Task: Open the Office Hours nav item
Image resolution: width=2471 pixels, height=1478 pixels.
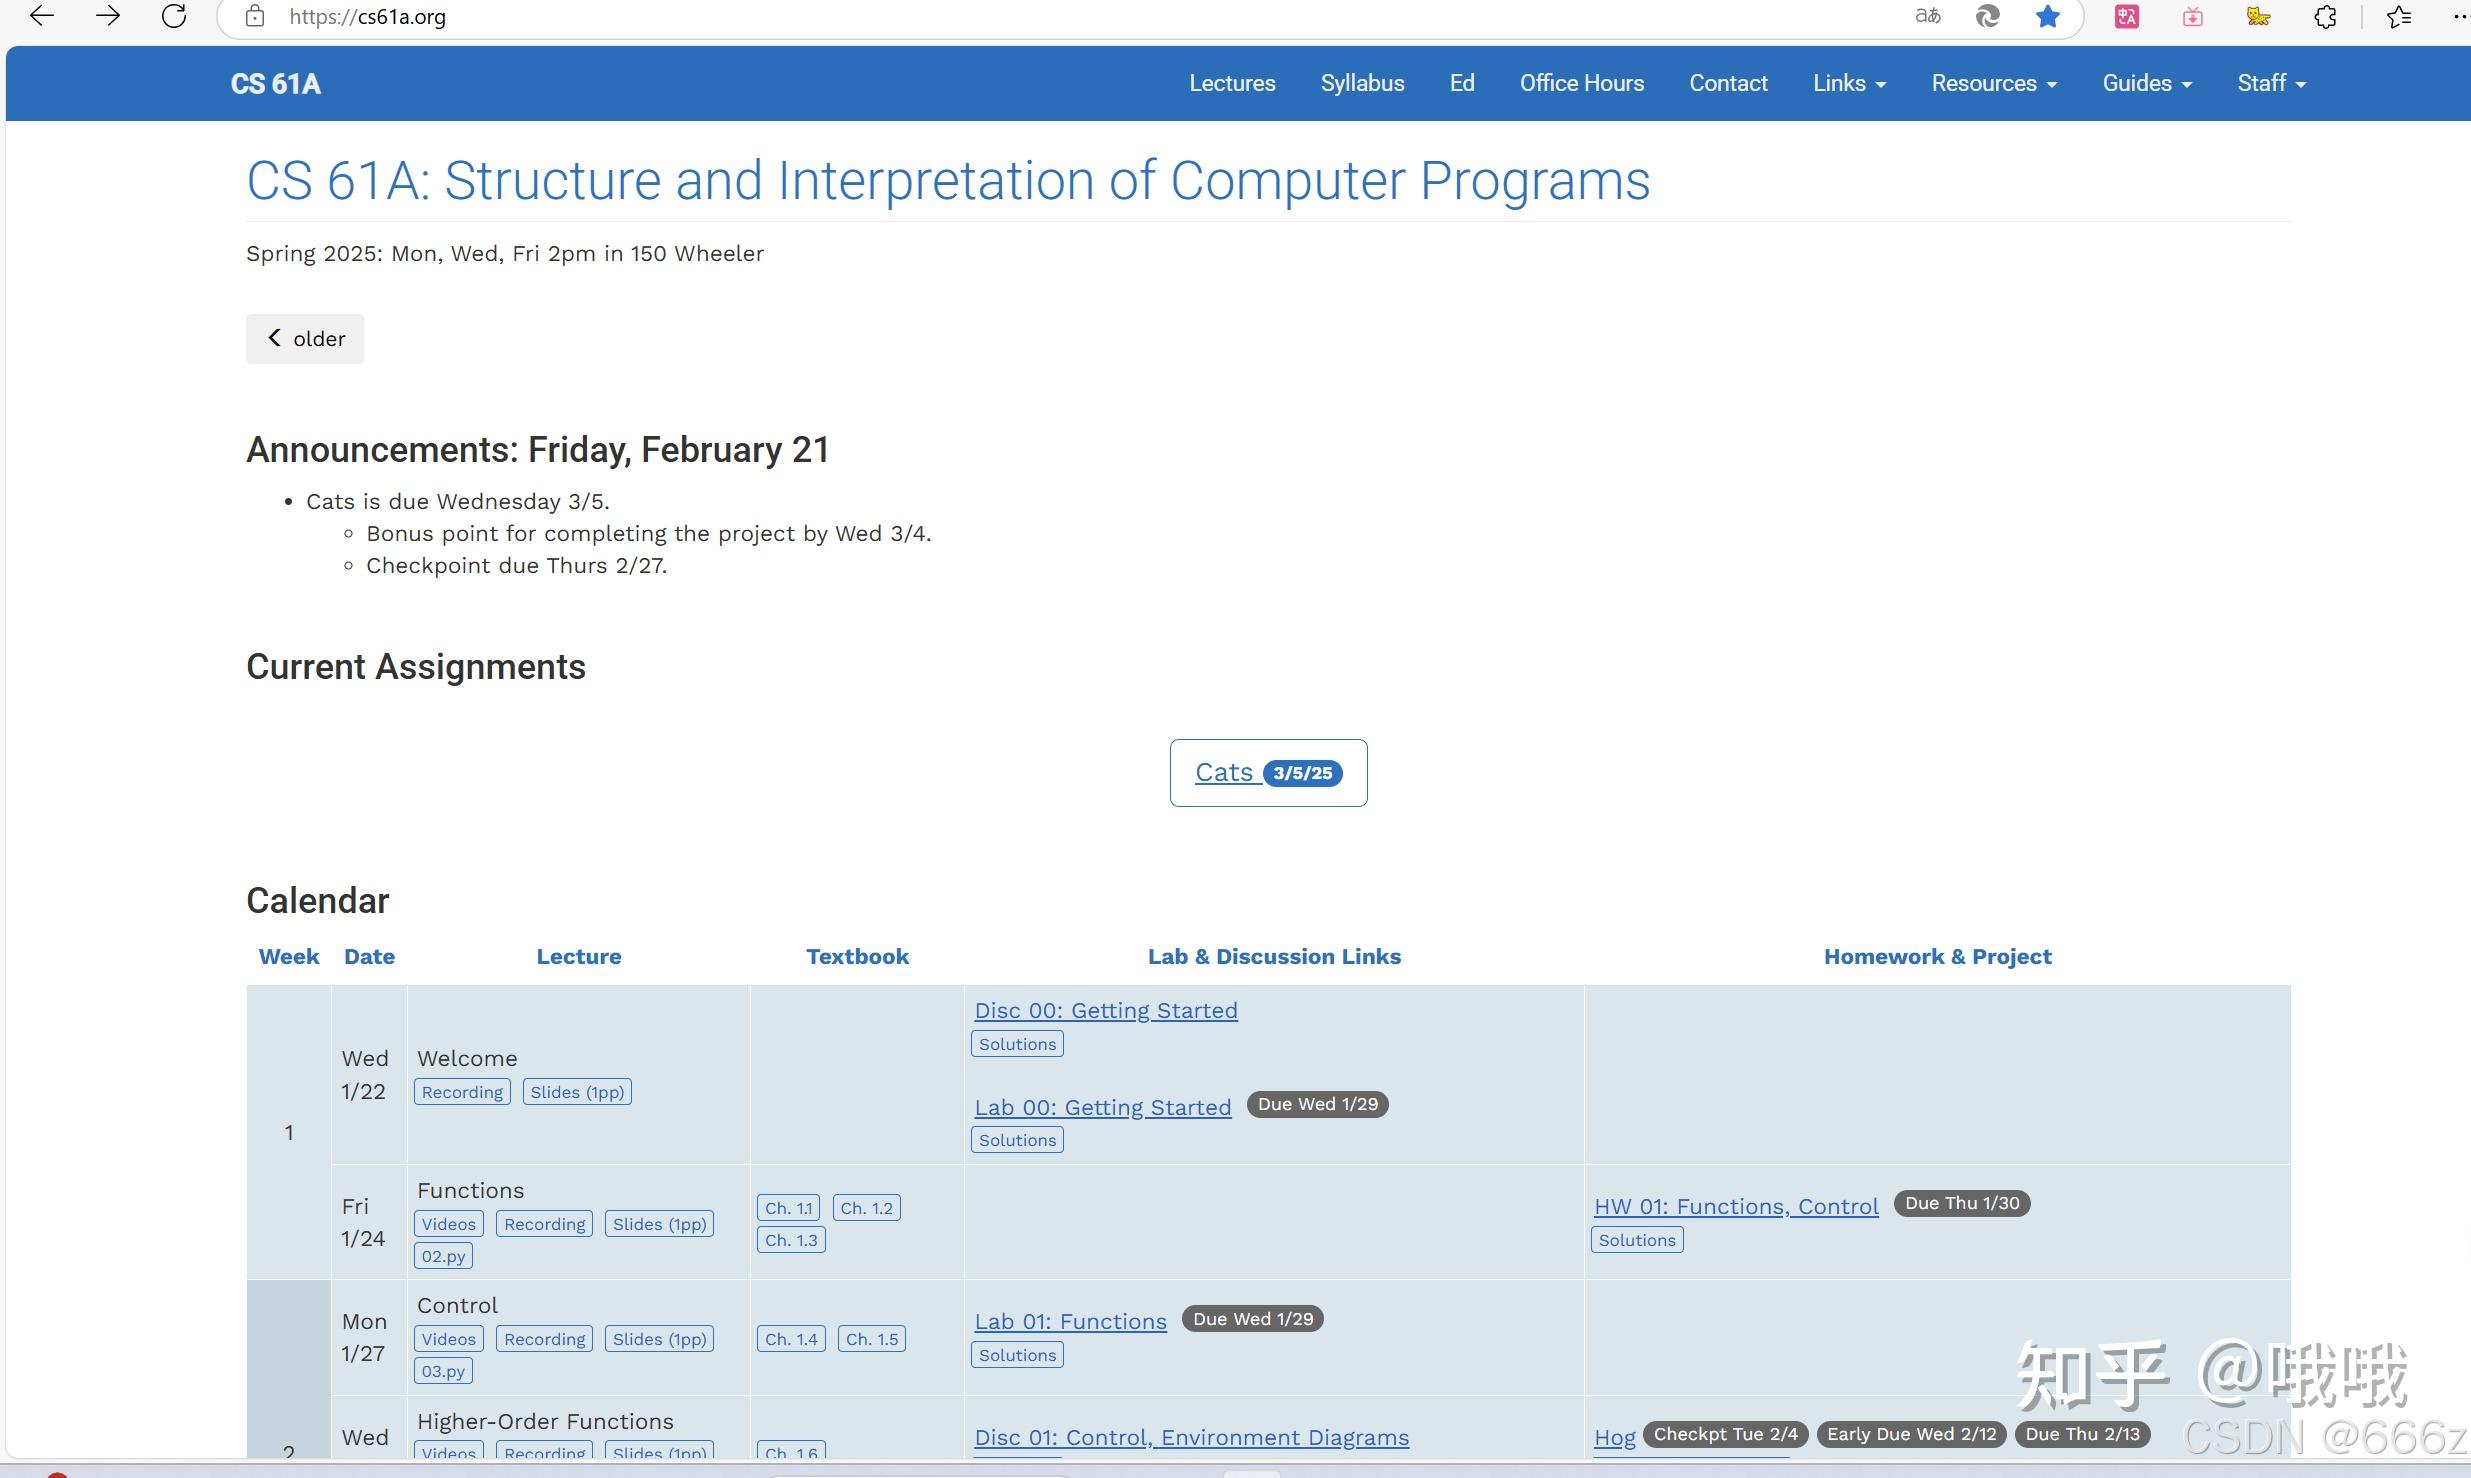Action: coord(1582,83)
